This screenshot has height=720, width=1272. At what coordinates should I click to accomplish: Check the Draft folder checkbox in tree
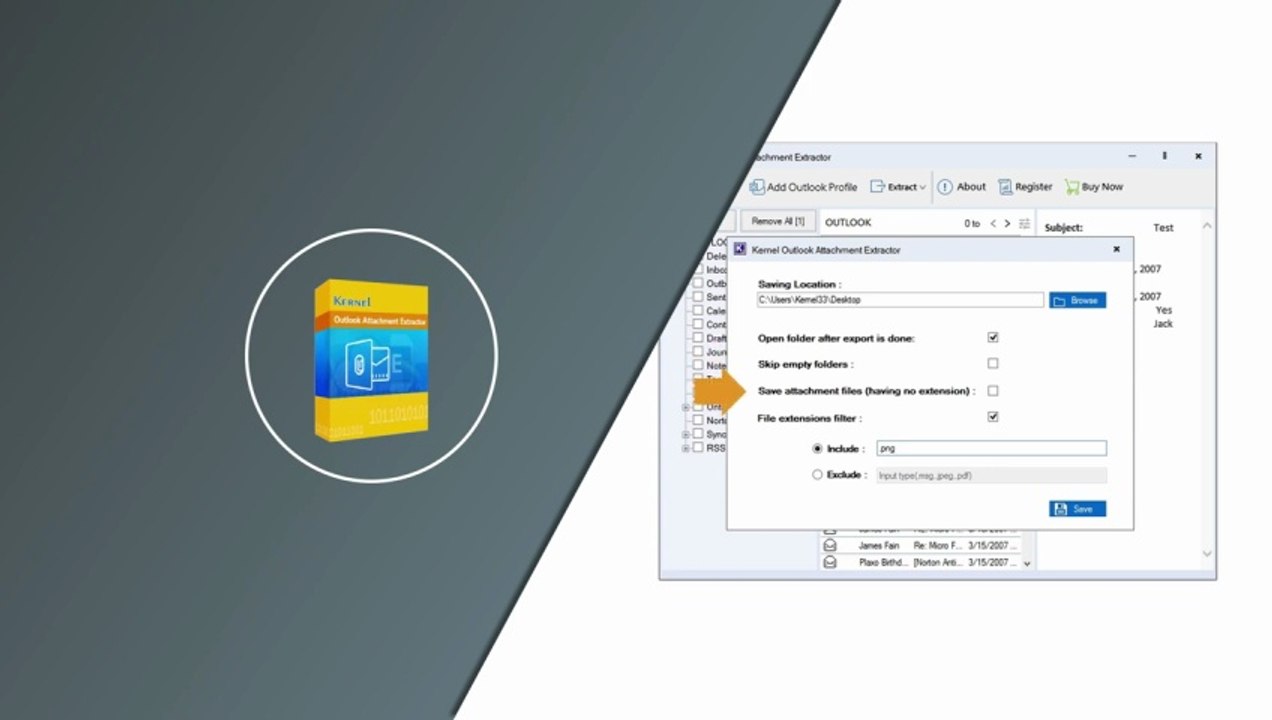(x=698, y=338)
